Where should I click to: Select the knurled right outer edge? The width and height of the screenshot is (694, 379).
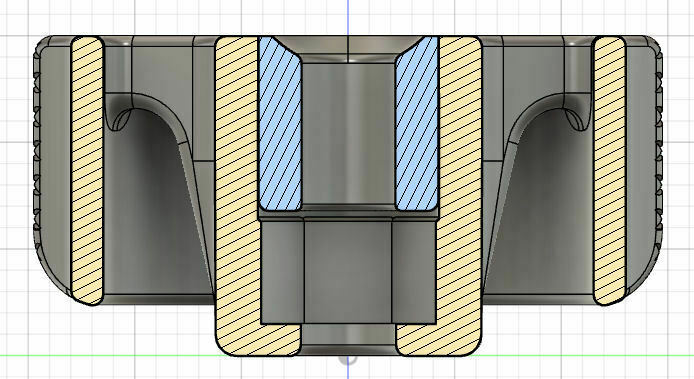point(659,146)
